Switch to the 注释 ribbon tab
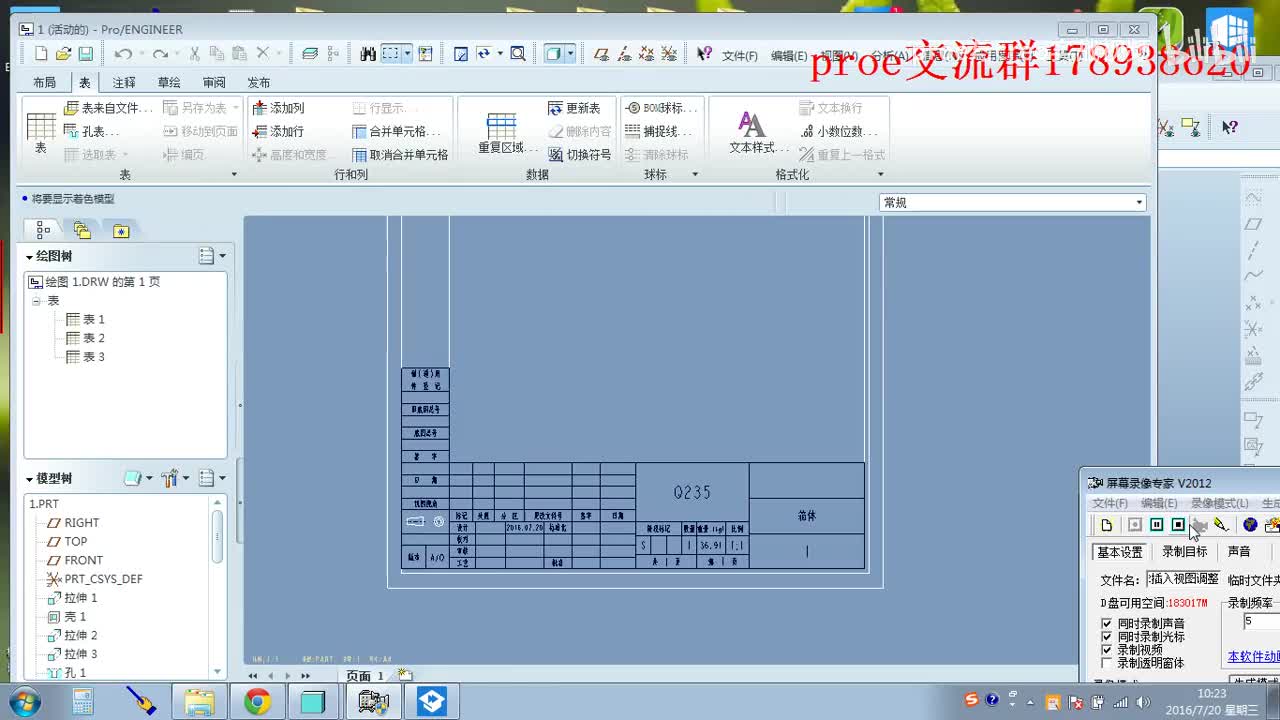Image resolution: width=1280 pixels, height=720 pixels. (x=124, y=82)
